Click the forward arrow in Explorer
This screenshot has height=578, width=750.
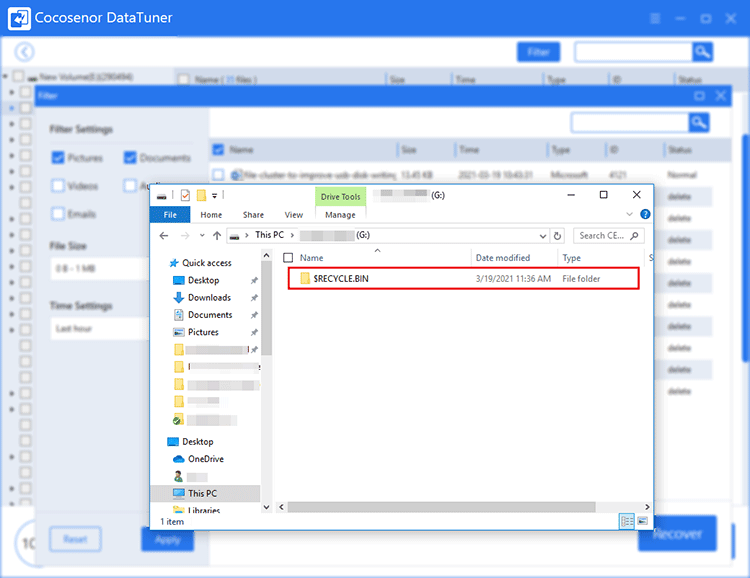[x=185, y=235]
